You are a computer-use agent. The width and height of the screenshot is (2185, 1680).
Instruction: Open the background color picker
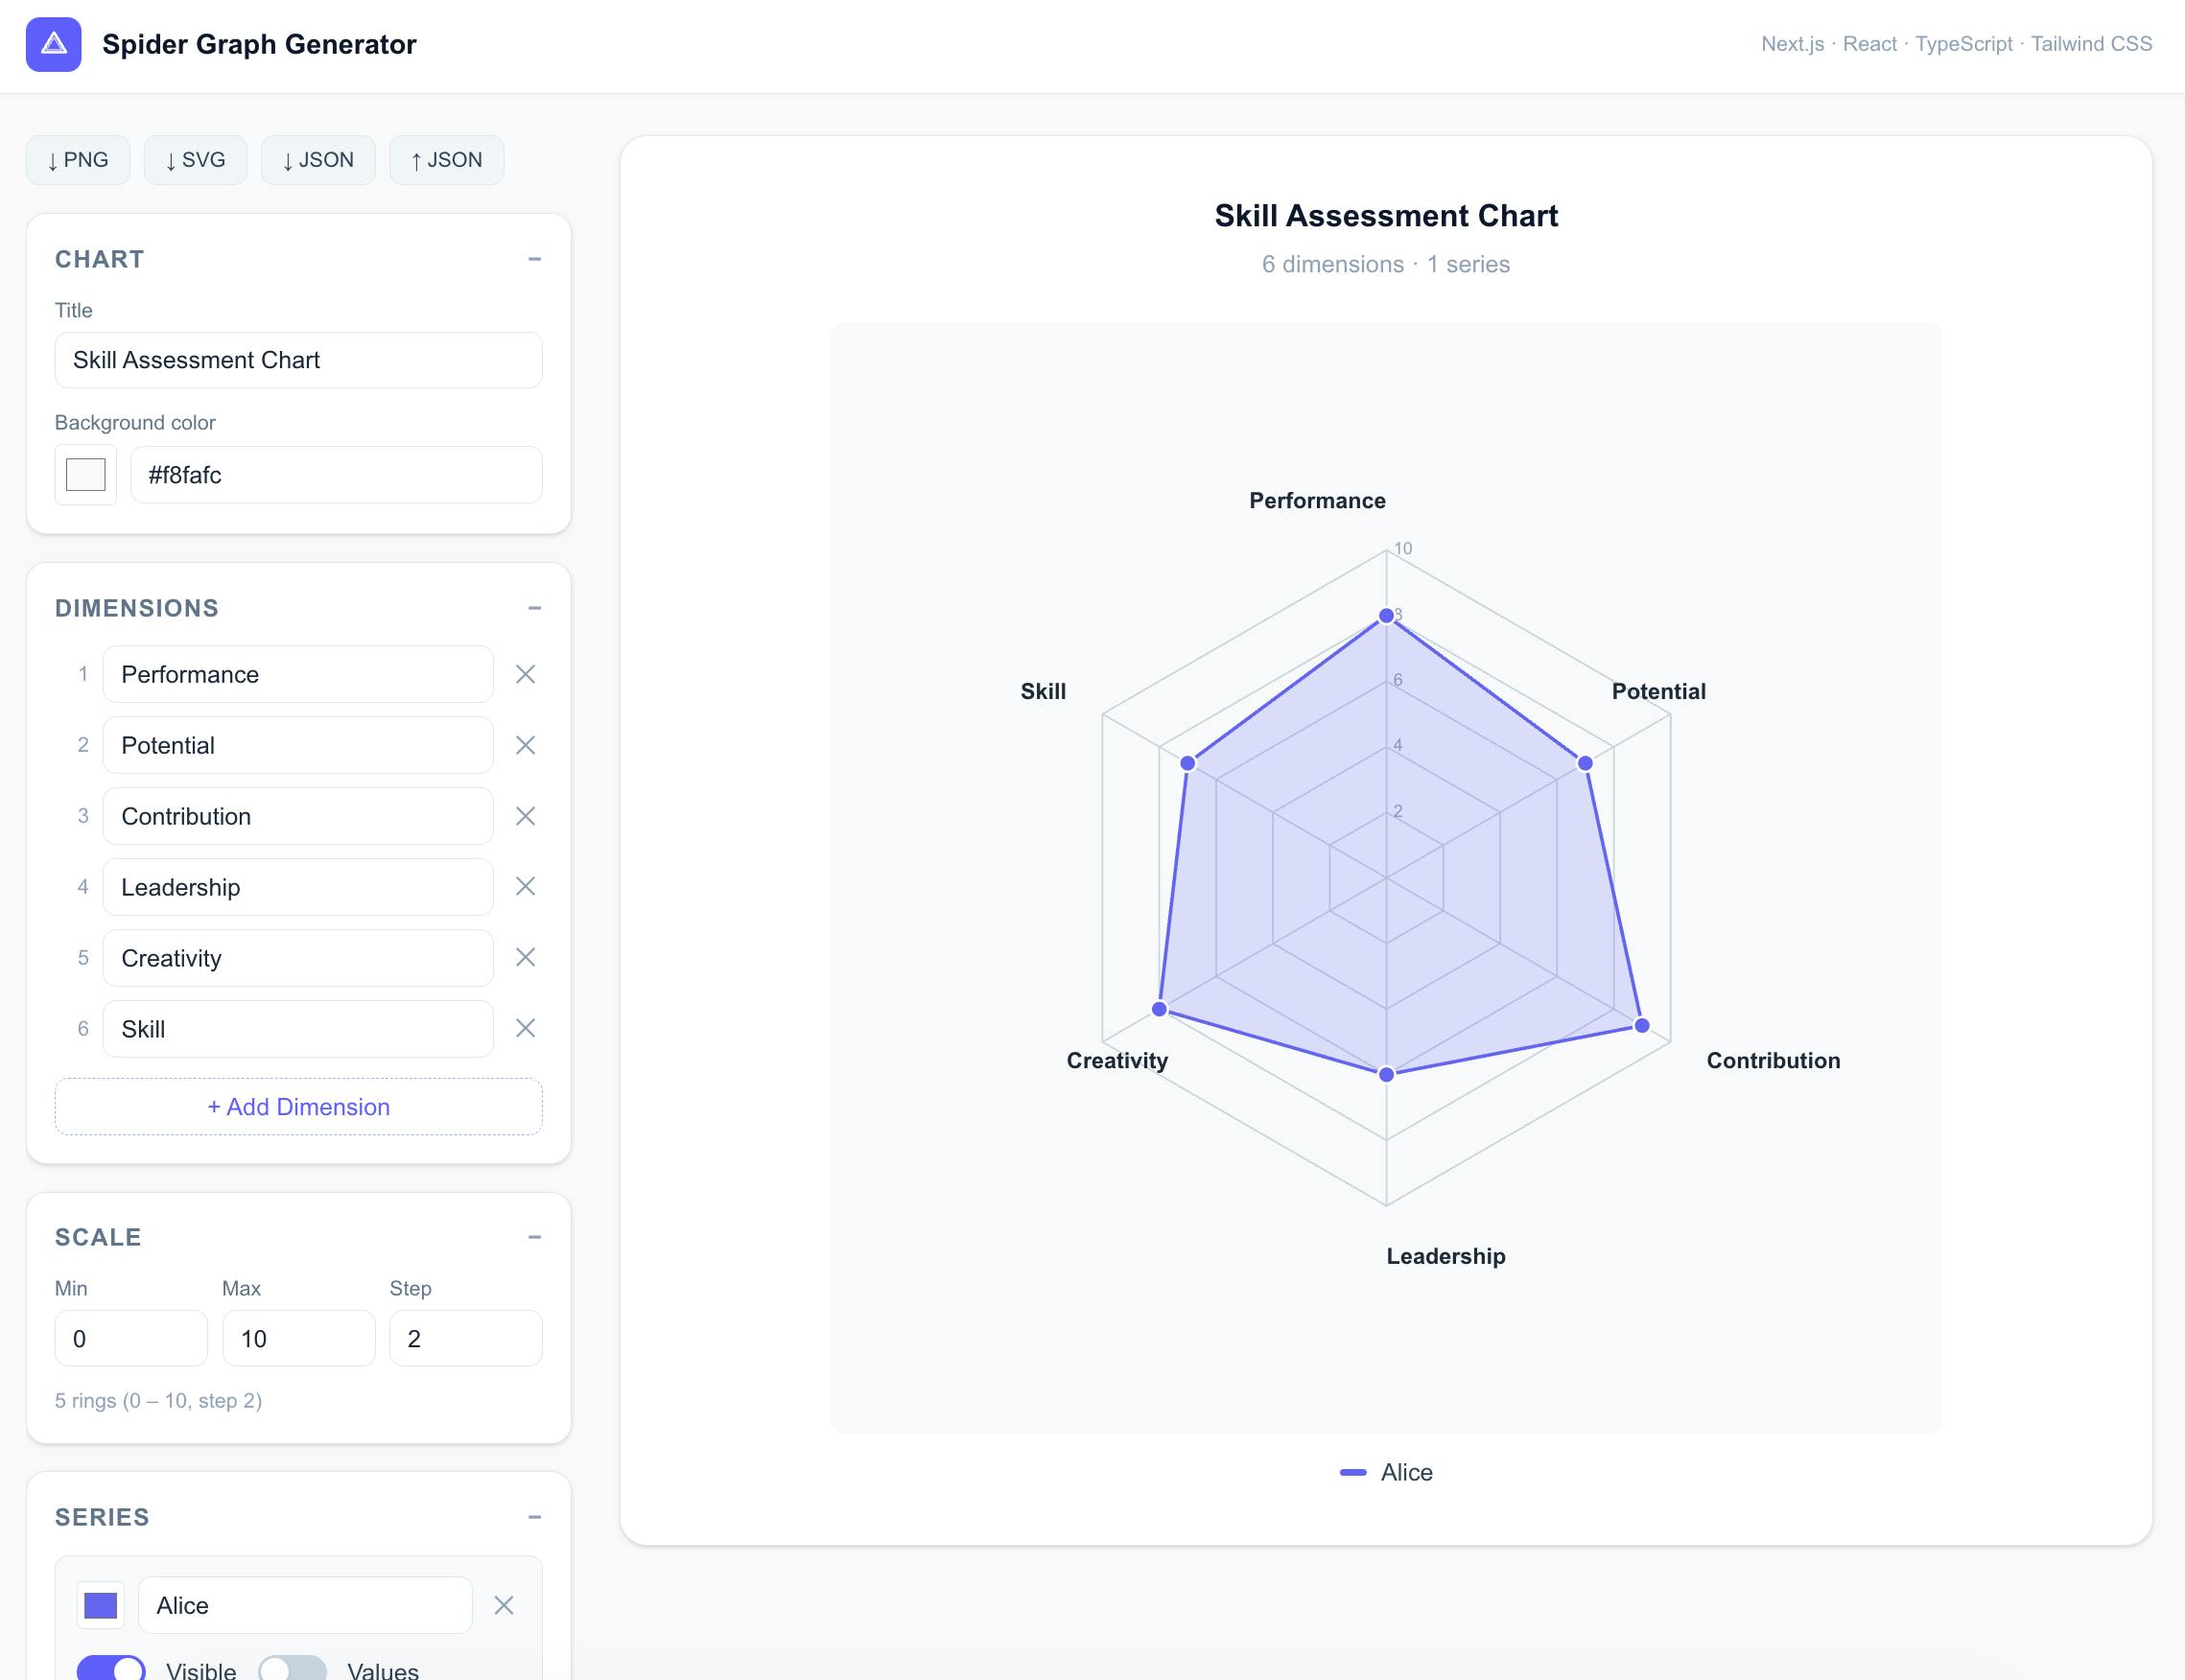pyautogui.click(x=85, y=474)
